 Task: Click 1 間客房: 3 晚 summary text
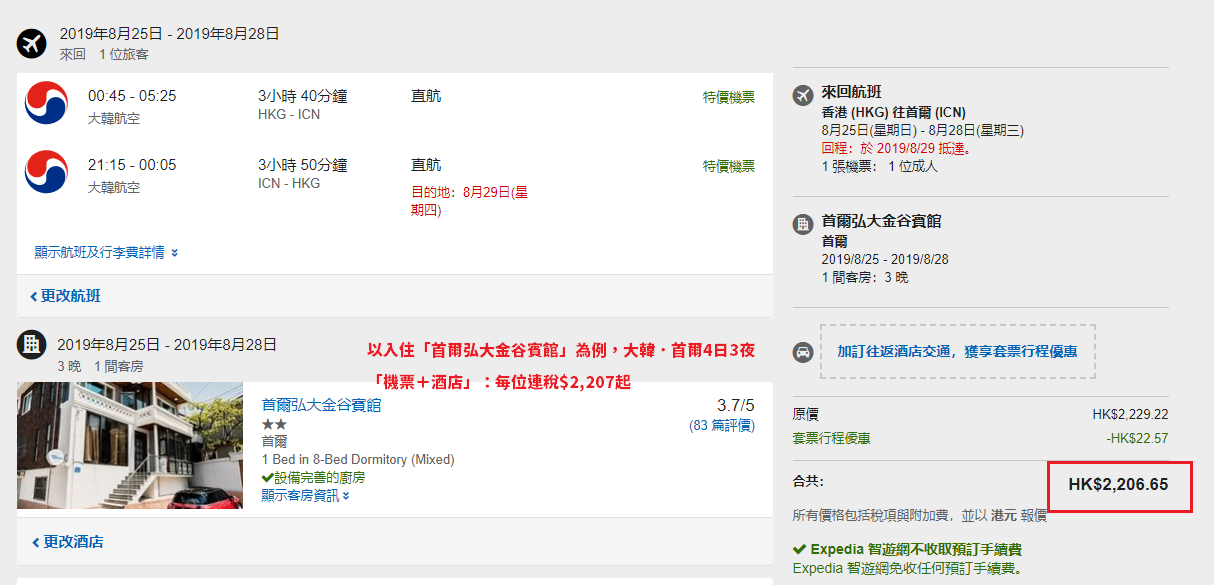tap(865, 277)
